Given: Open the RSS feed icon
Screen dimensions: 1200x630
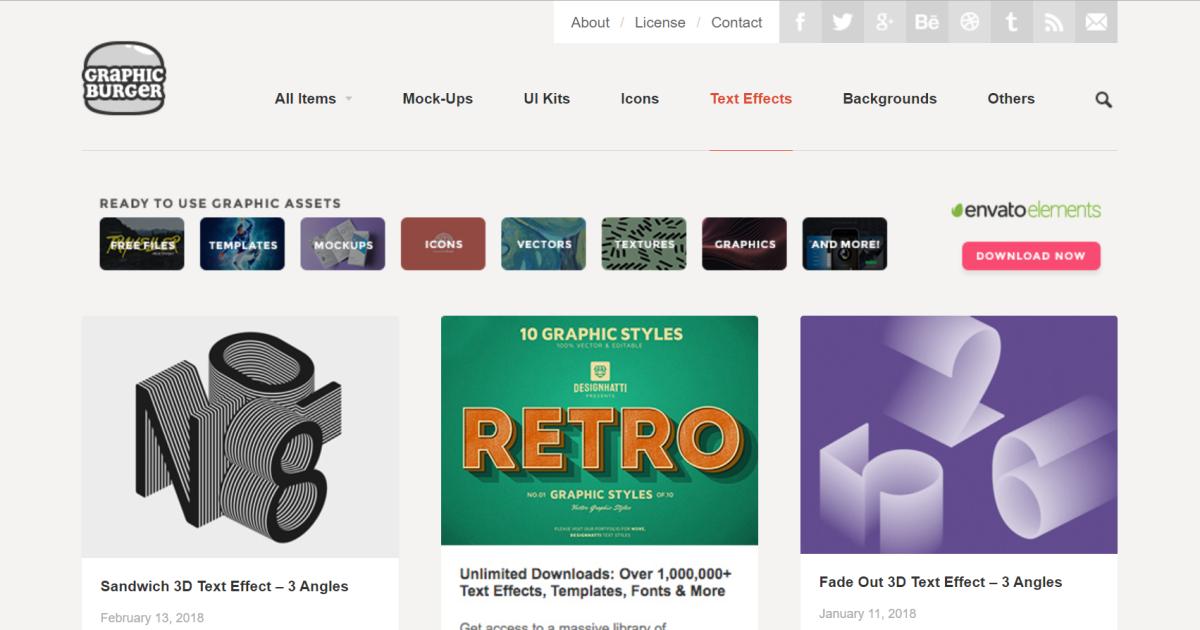Looking at the screenshot, I should tap(1054, 22).
